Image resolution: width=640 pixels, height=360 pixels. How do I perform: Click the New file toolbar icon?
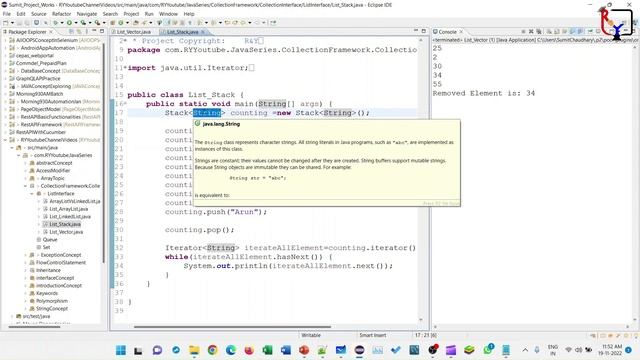point(5,22)
